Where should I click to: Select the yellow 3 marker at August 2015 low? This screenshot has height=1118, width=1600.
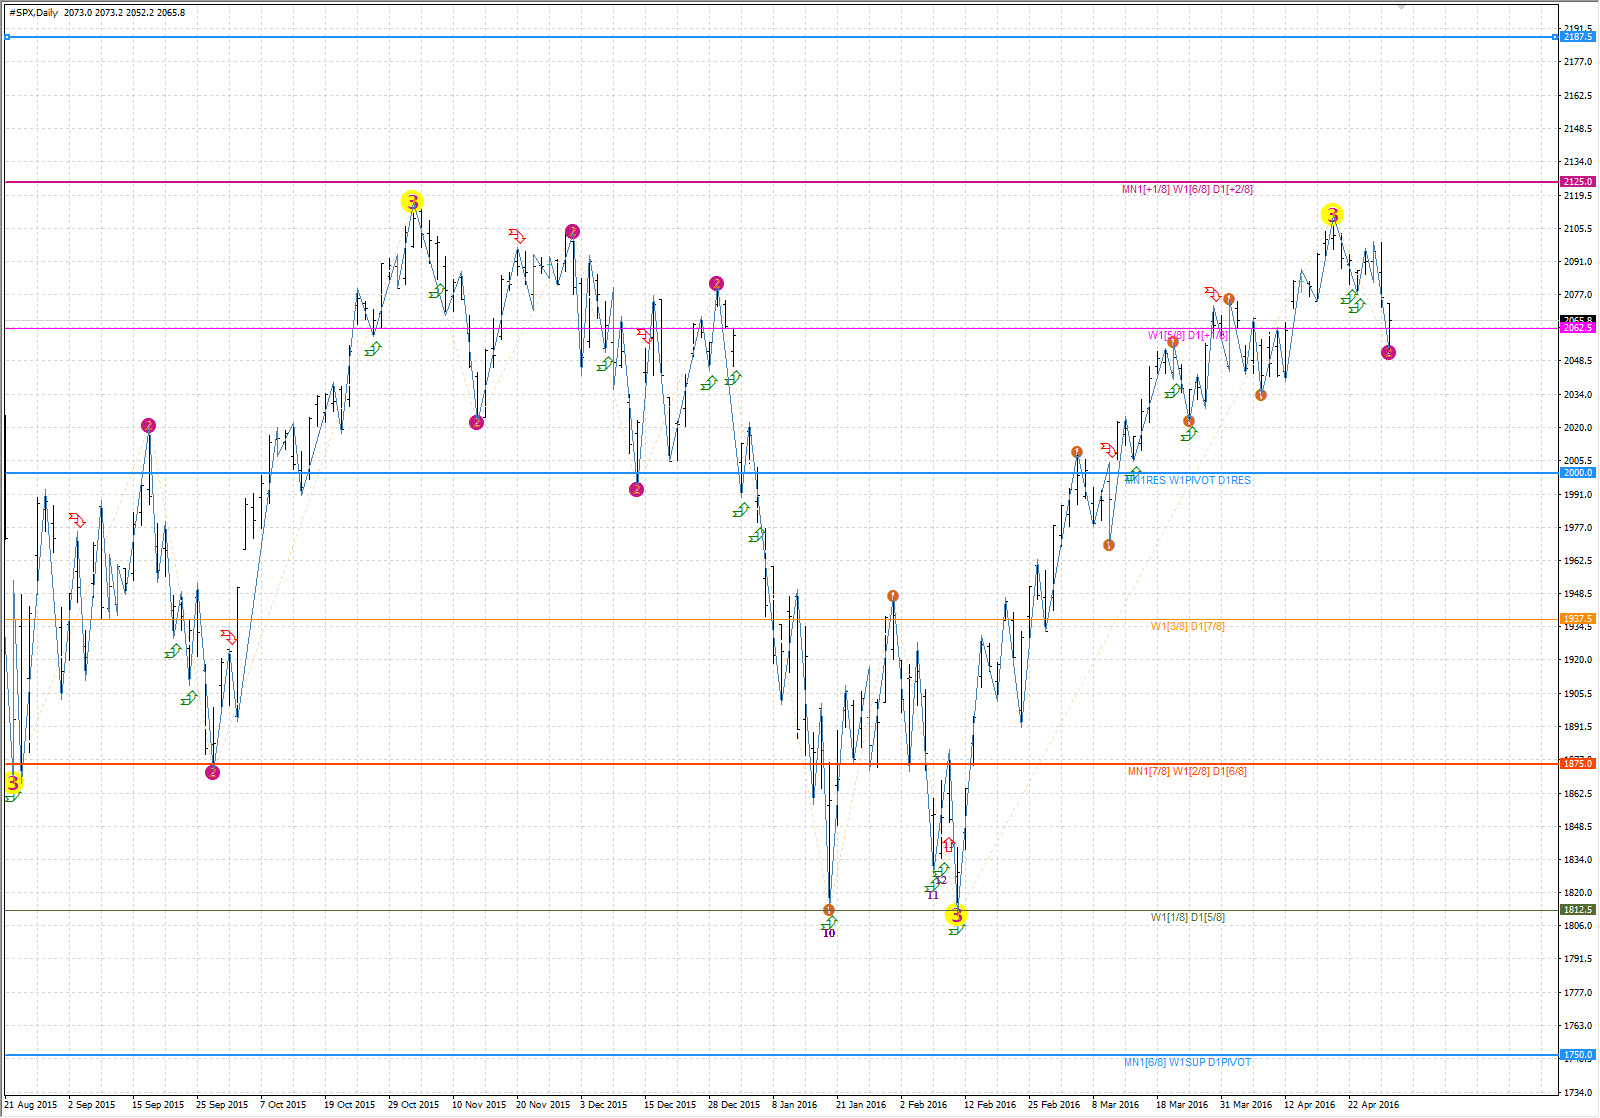click(x=13, y=783)
